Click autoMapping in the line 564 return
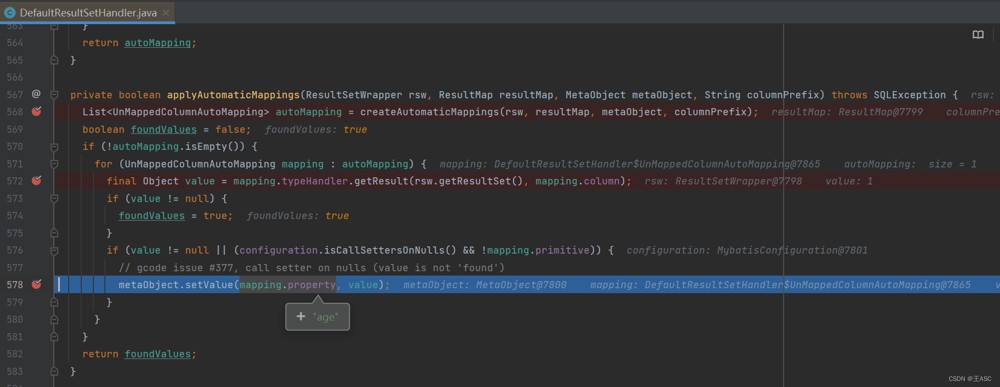1000x387 pixels. pos(158,43)
